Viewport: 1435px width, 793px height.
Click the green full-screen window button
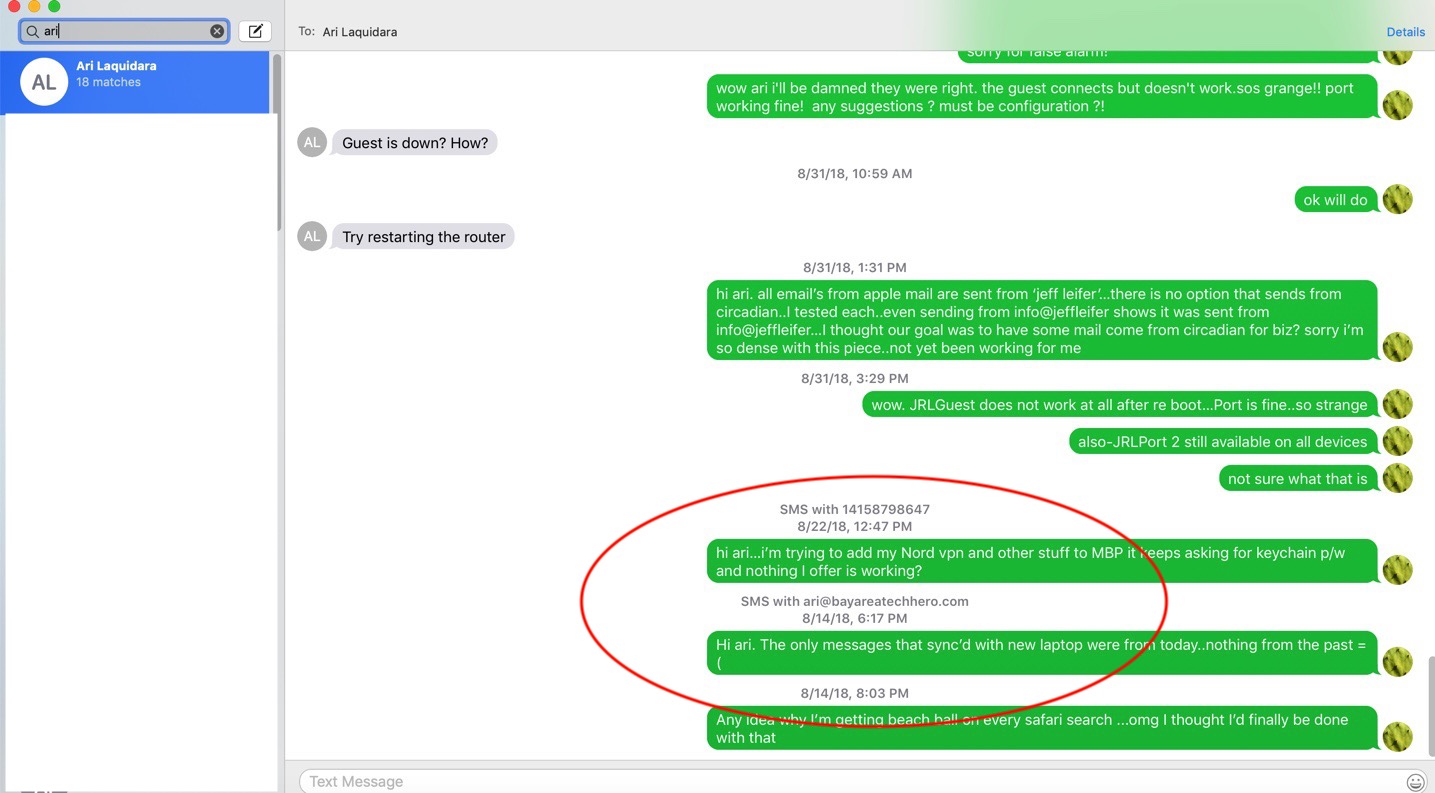[x=54, y=6]
